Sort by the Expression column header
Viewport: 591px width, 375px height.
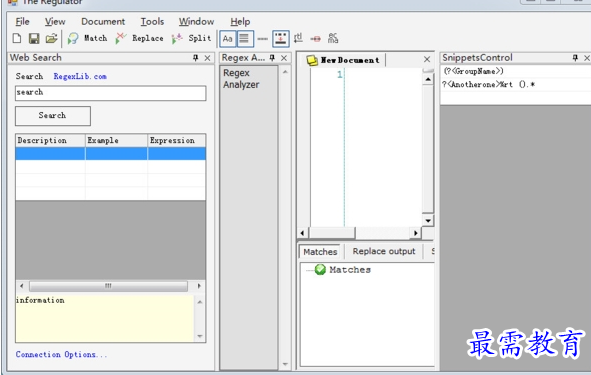point(177,140)
